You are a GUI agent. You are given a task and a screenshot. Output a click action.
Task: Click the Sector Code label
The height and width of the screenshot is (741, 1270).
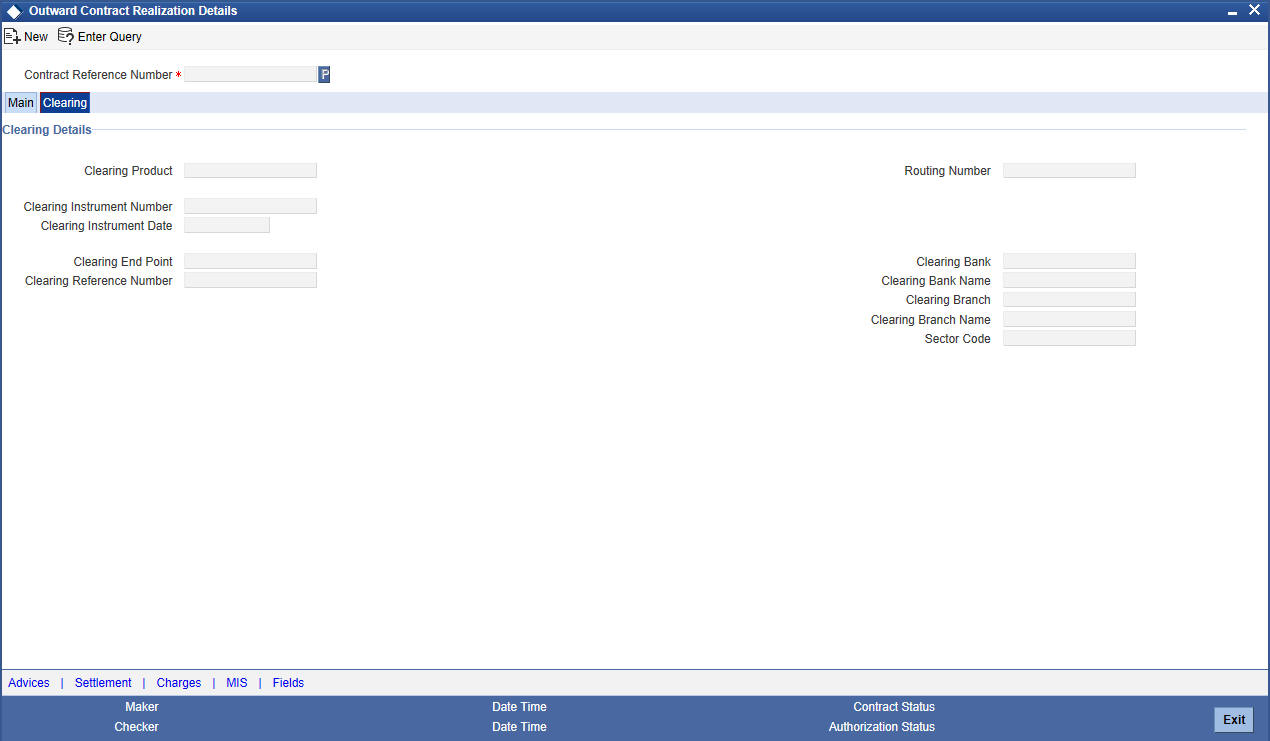[x=958, y=339]
